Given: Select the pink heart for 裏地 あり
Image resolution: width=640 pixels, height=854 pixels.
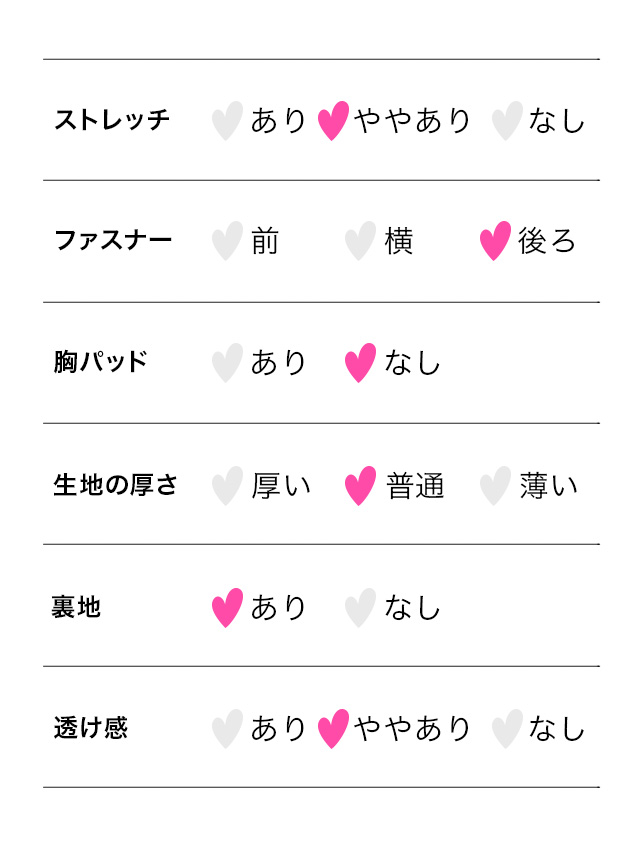Looking at the screenshot, I should [227, 608].
